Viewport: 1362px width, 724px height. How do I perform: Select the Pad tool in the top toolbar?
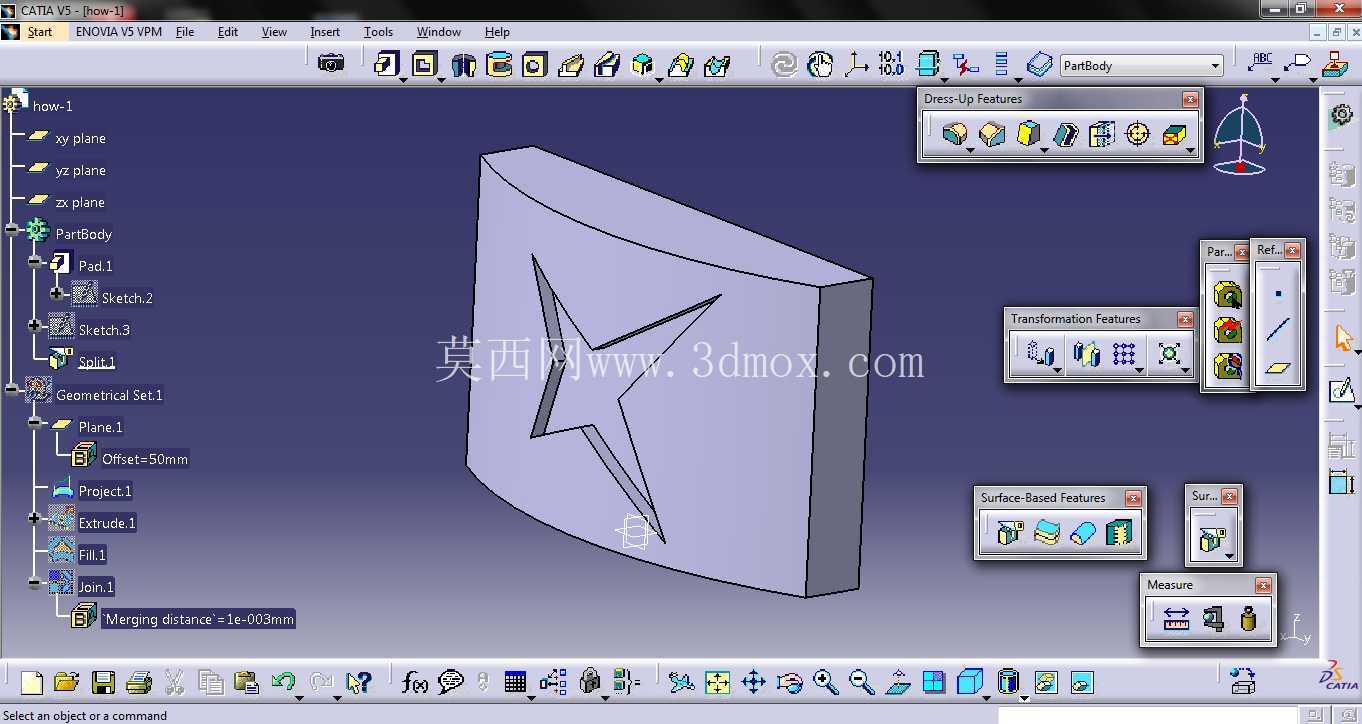pos(387,65)
